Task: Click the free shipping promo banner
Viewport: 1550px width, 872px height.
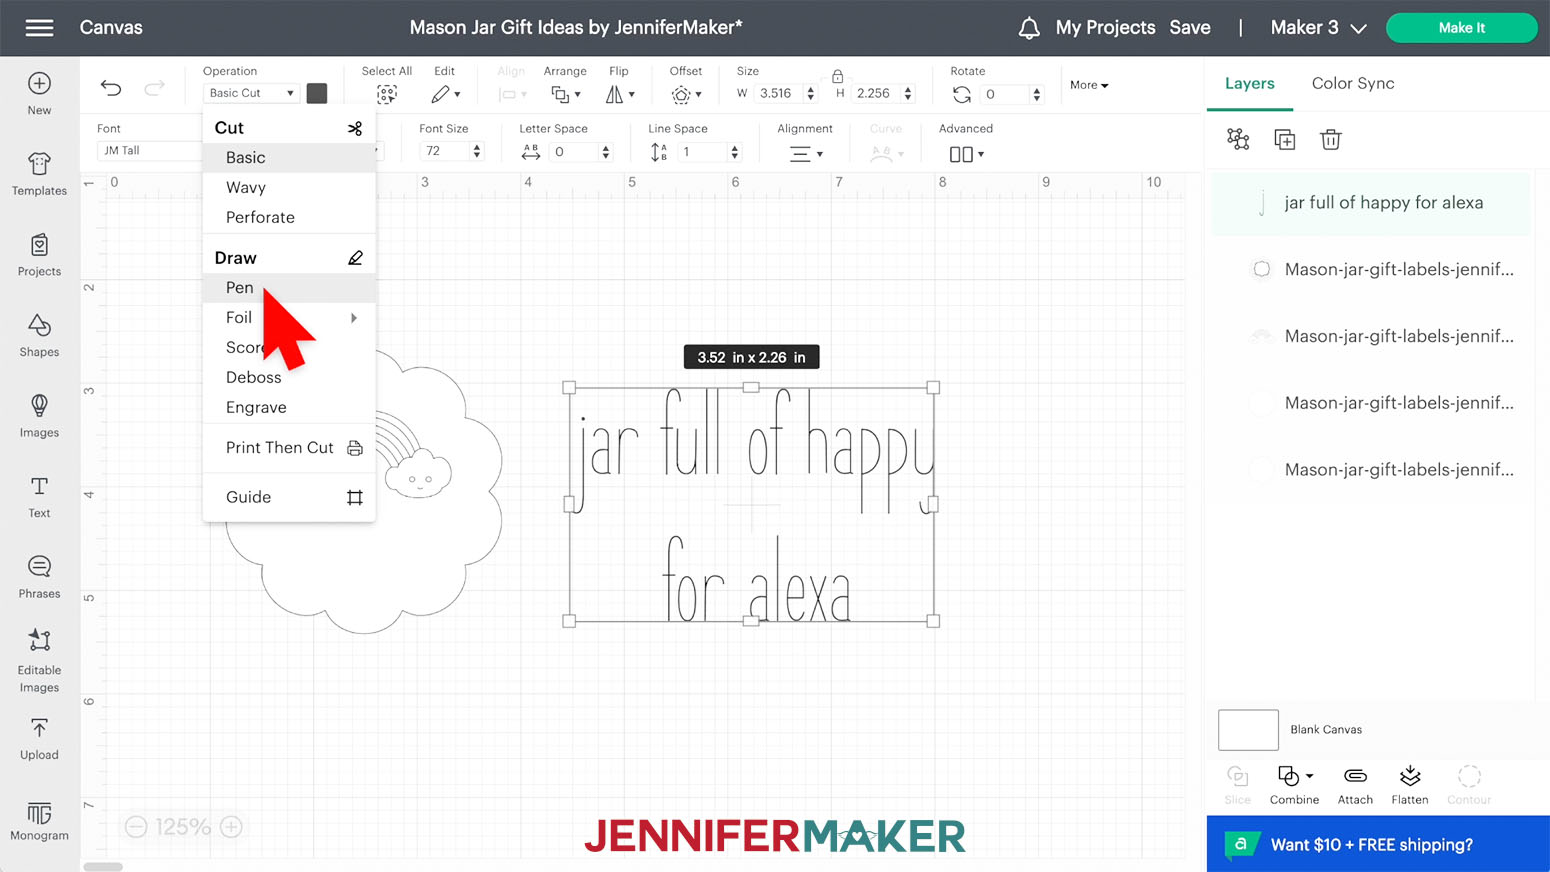Action: coord(1378,844)
